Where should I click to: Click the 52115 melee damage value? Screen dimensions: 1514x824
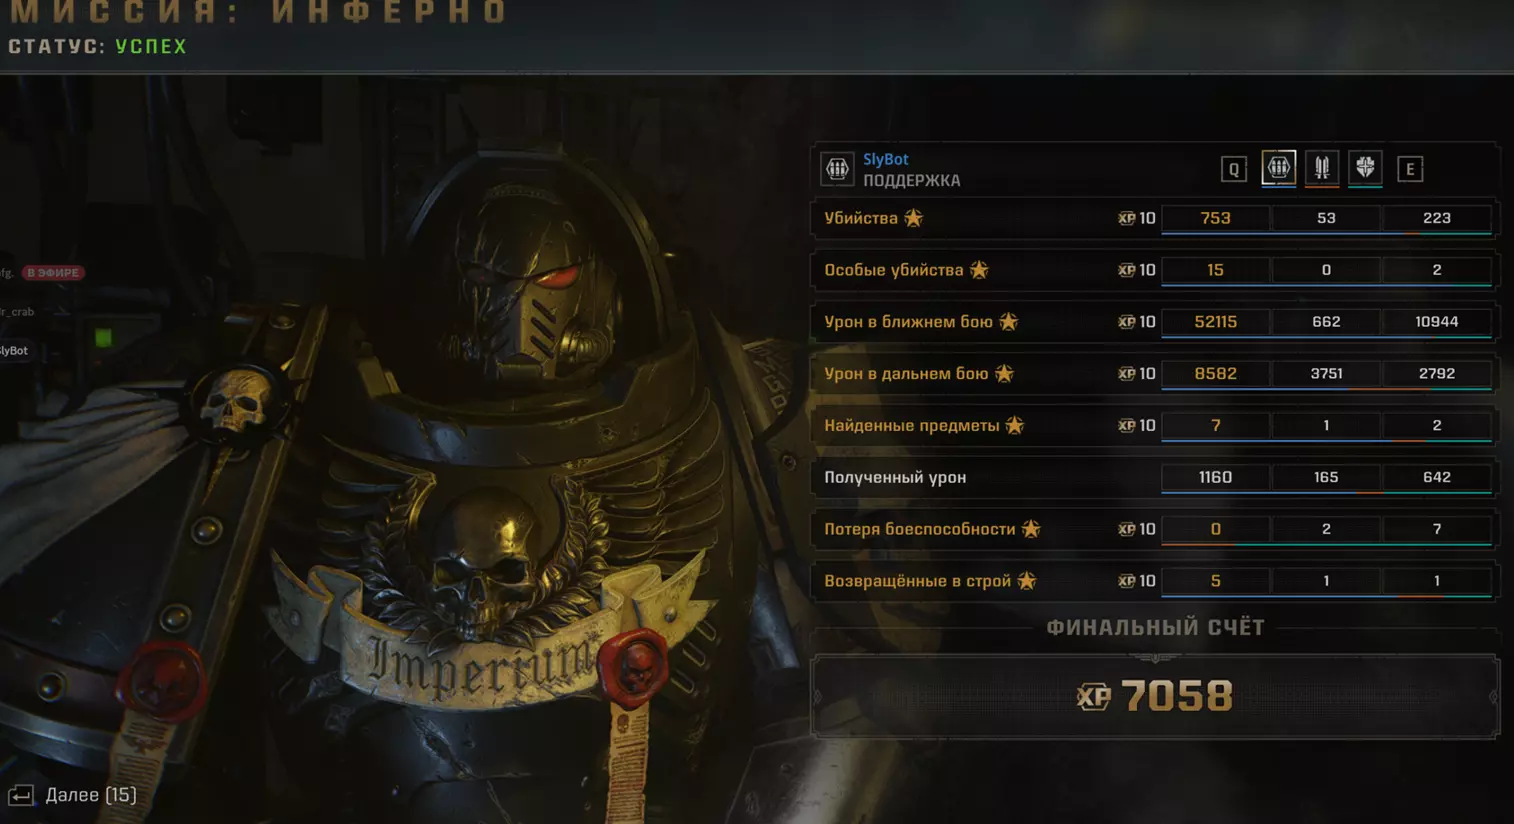click(x=1216, y=322)
